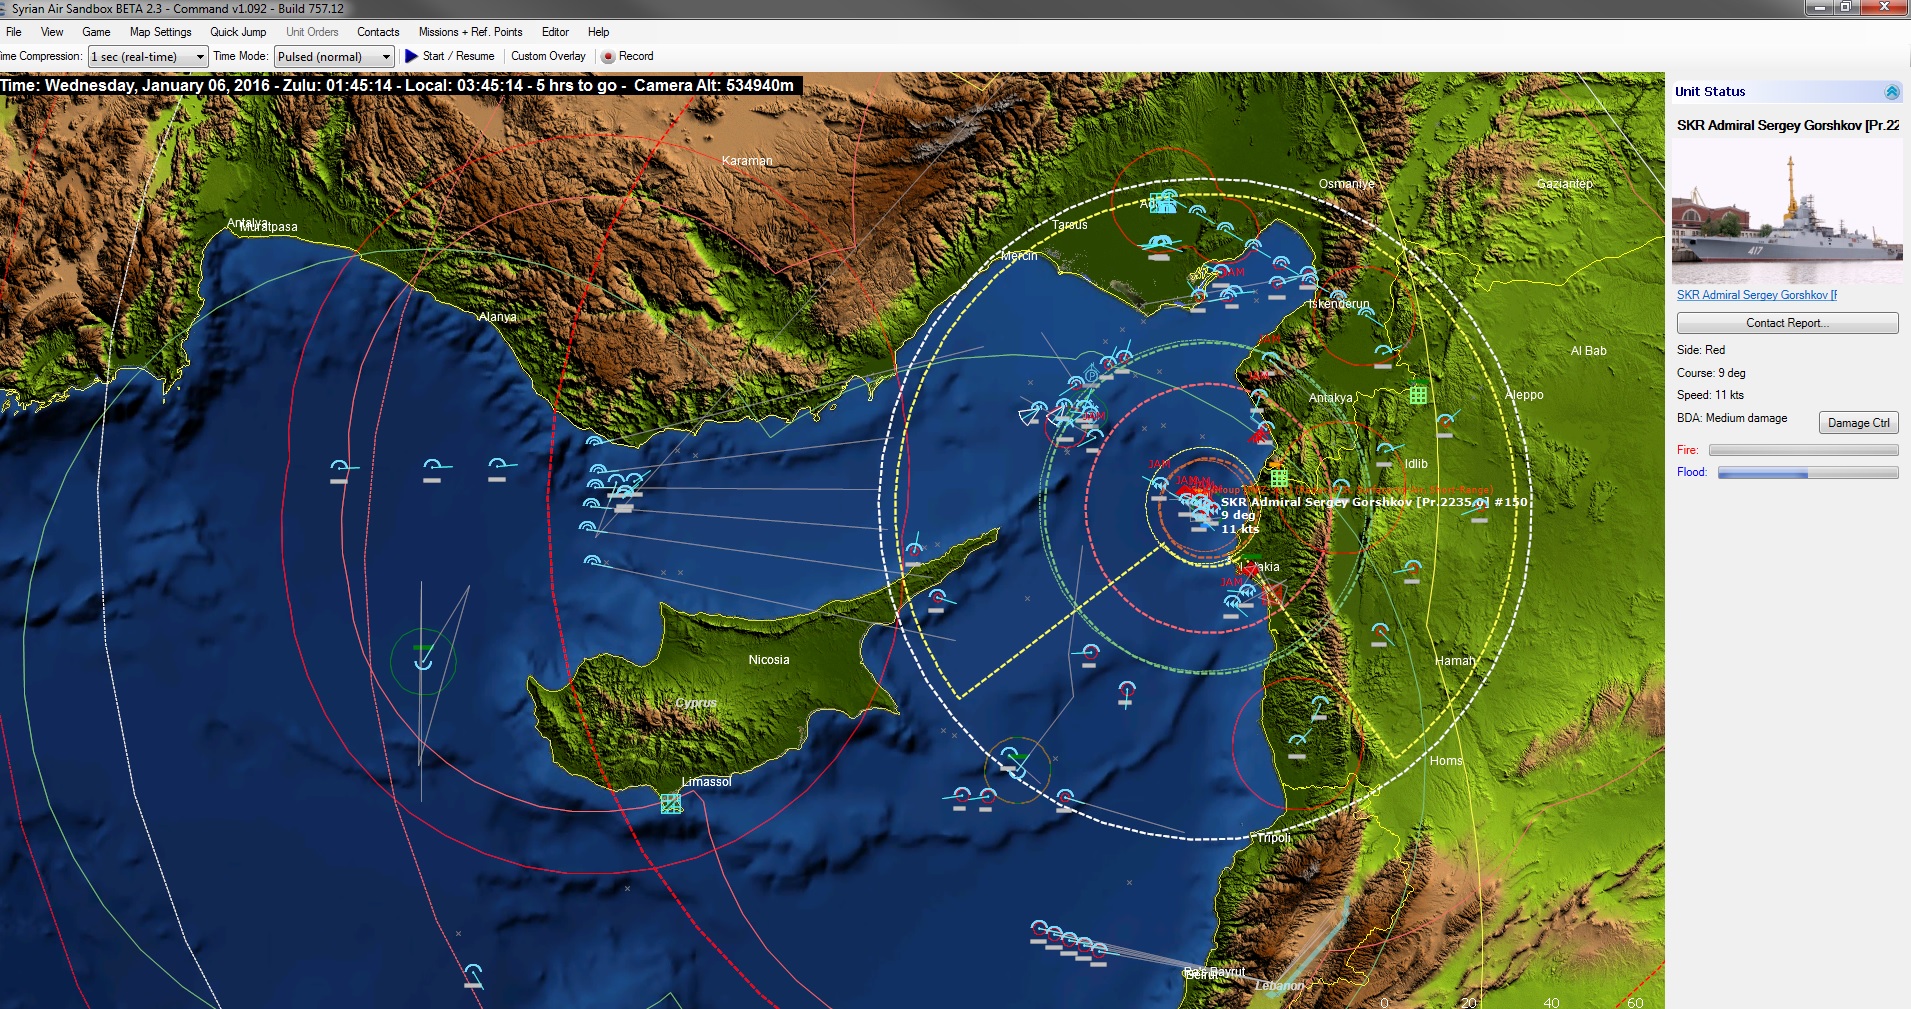Click the Admiral Gorshkov ship photo
1911x1009 pixels.
1787,213
